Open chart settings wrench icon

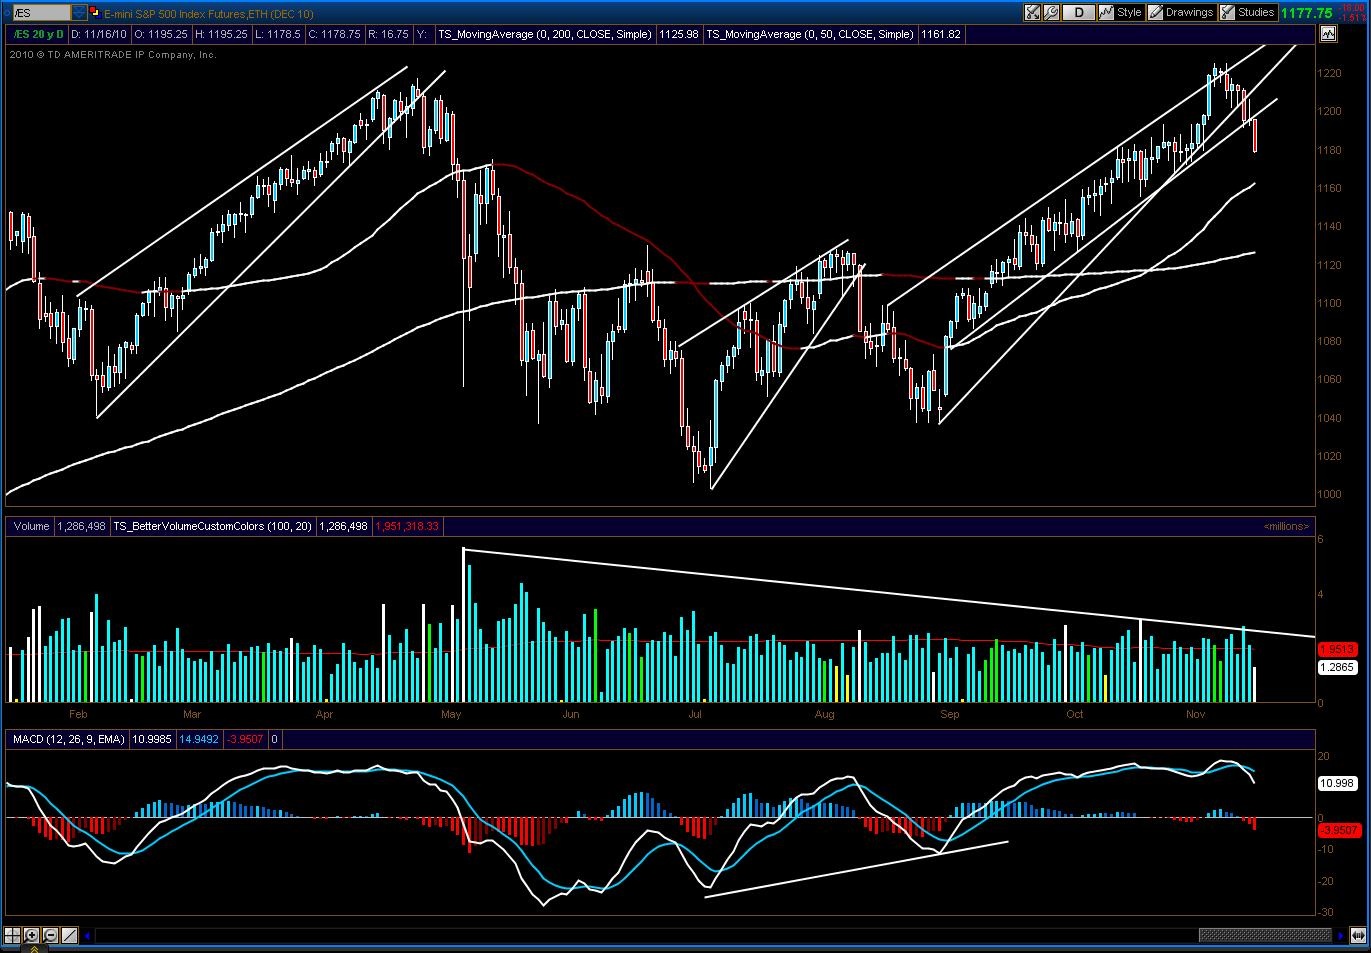tap(1051, 13)
